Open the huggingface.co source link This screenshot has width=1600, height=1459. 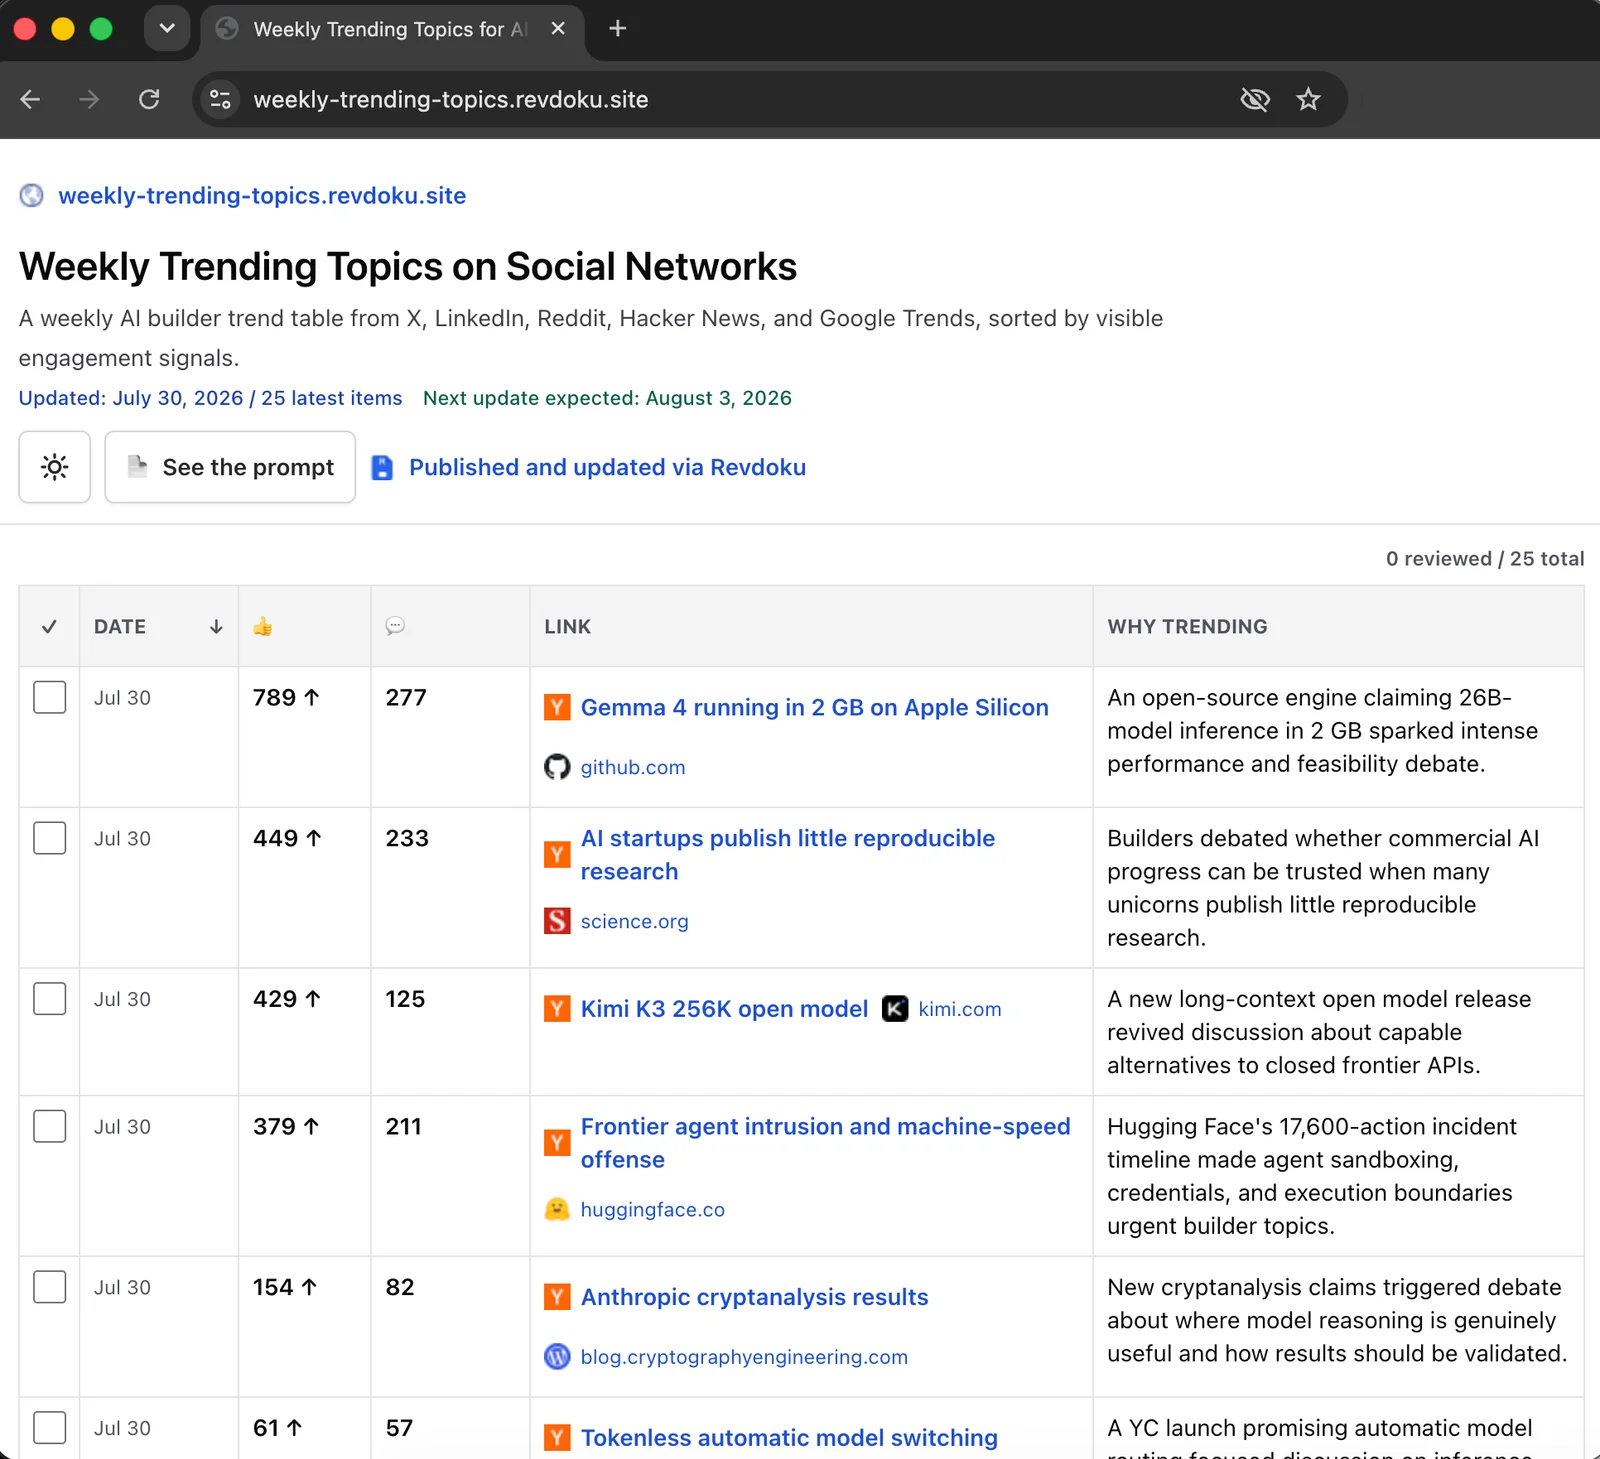coord(652,1209)
